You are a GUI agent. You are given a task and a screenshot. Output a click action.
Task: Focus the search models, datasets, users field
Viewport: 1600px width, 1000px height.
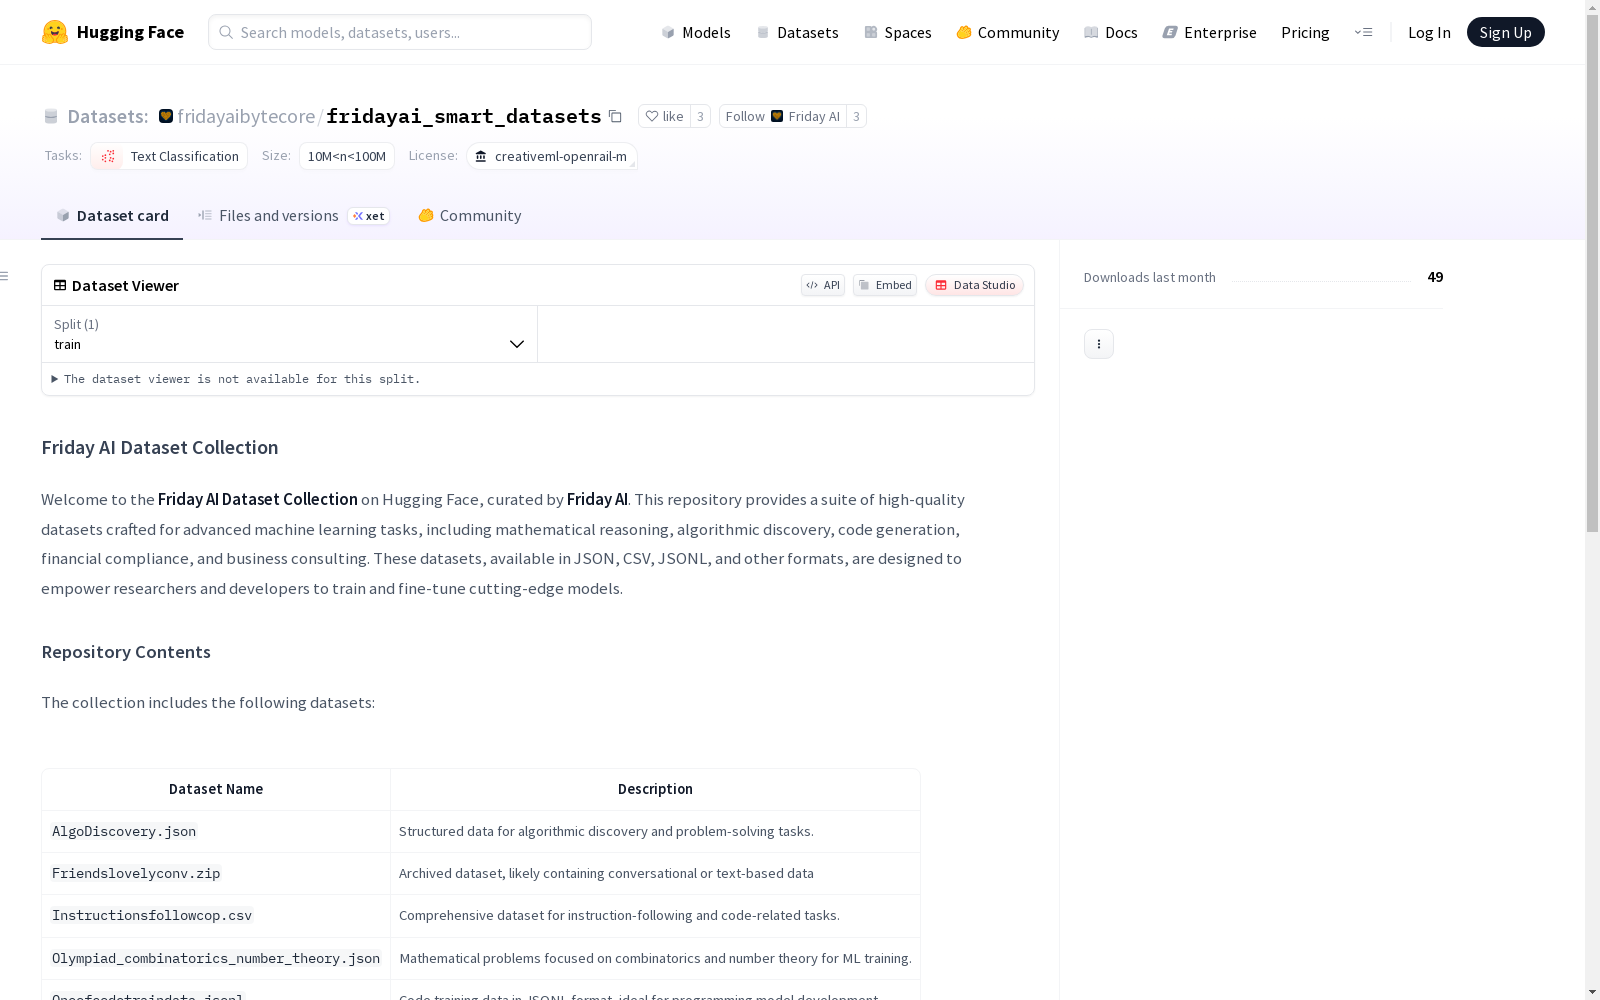(400, 32)
